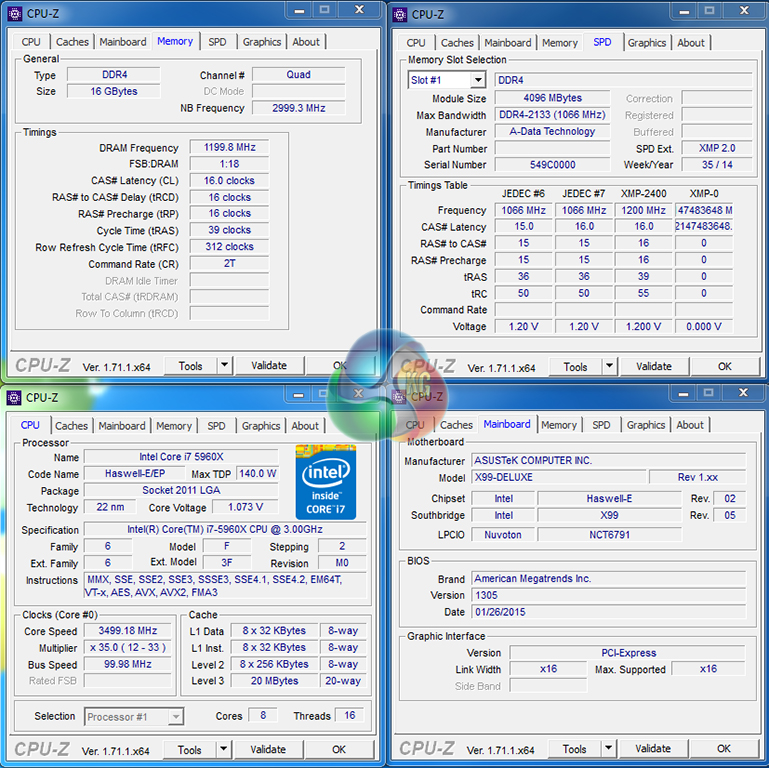
Task: Open SPD tab in Mainboard window
Action: click(601, 425)
